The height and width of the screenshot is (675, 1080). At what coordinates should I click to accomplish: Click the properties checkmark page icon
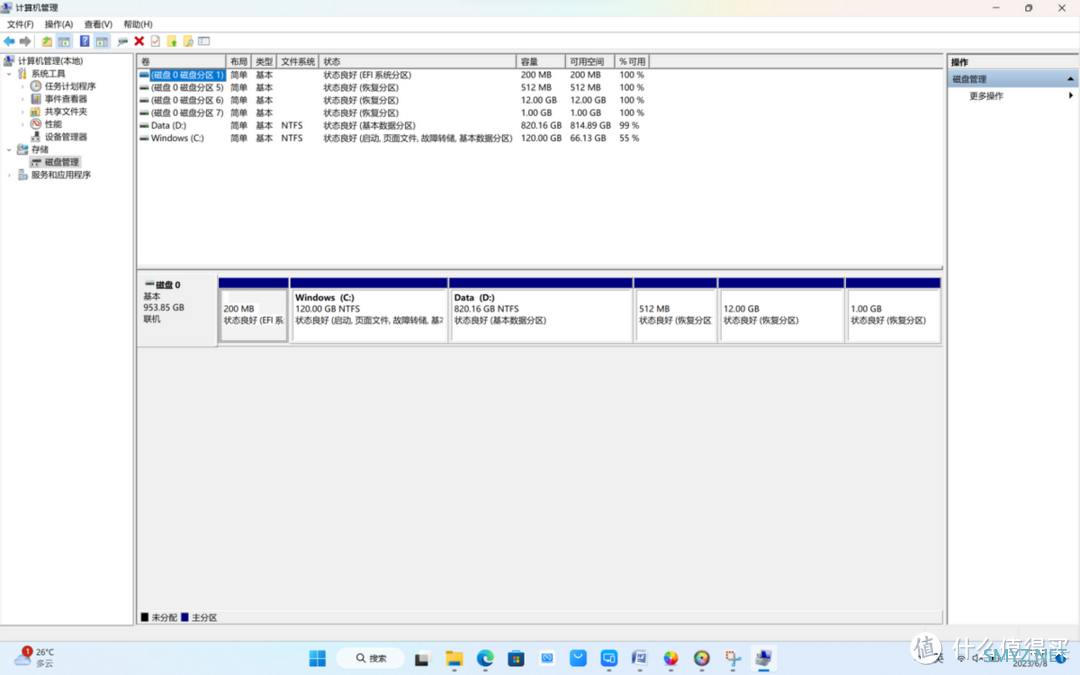(156, 41)
